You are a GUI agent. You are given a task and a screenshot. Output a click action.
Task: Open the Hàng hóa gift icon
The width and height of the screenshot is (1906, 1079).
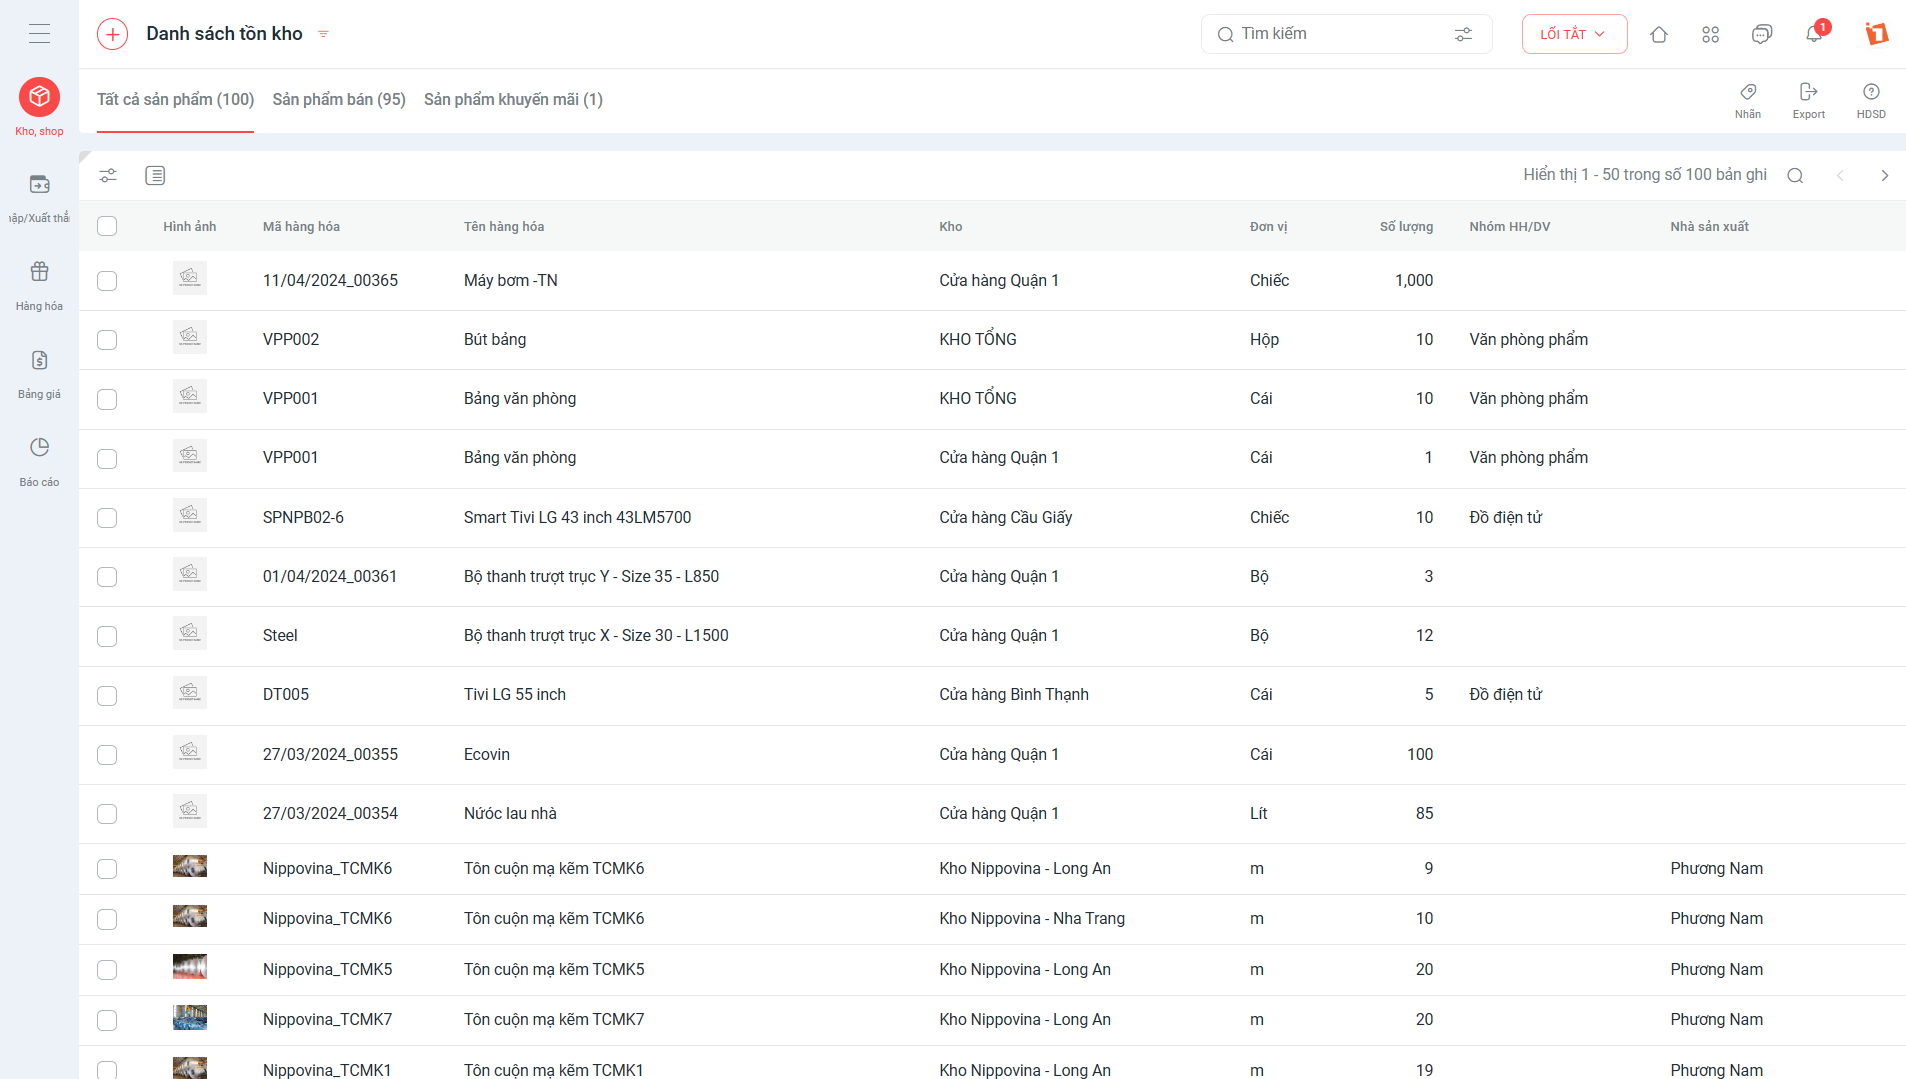pyautogui.click(x=39, y=272)
